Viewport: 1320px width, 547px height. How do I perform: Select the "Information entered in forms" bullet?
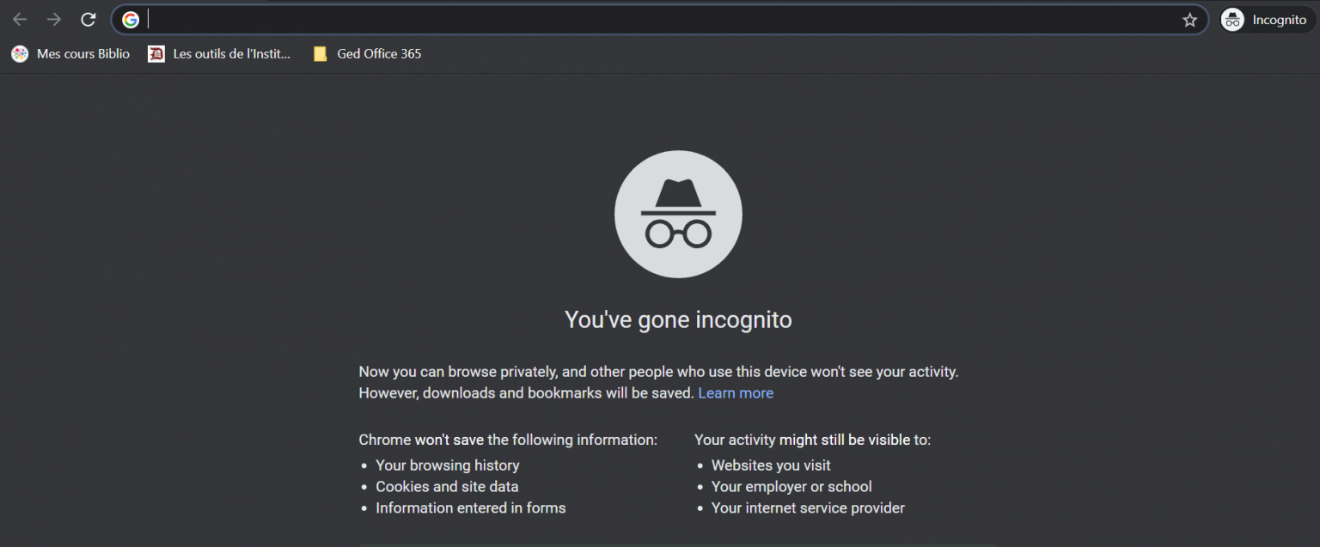point(470,508)
